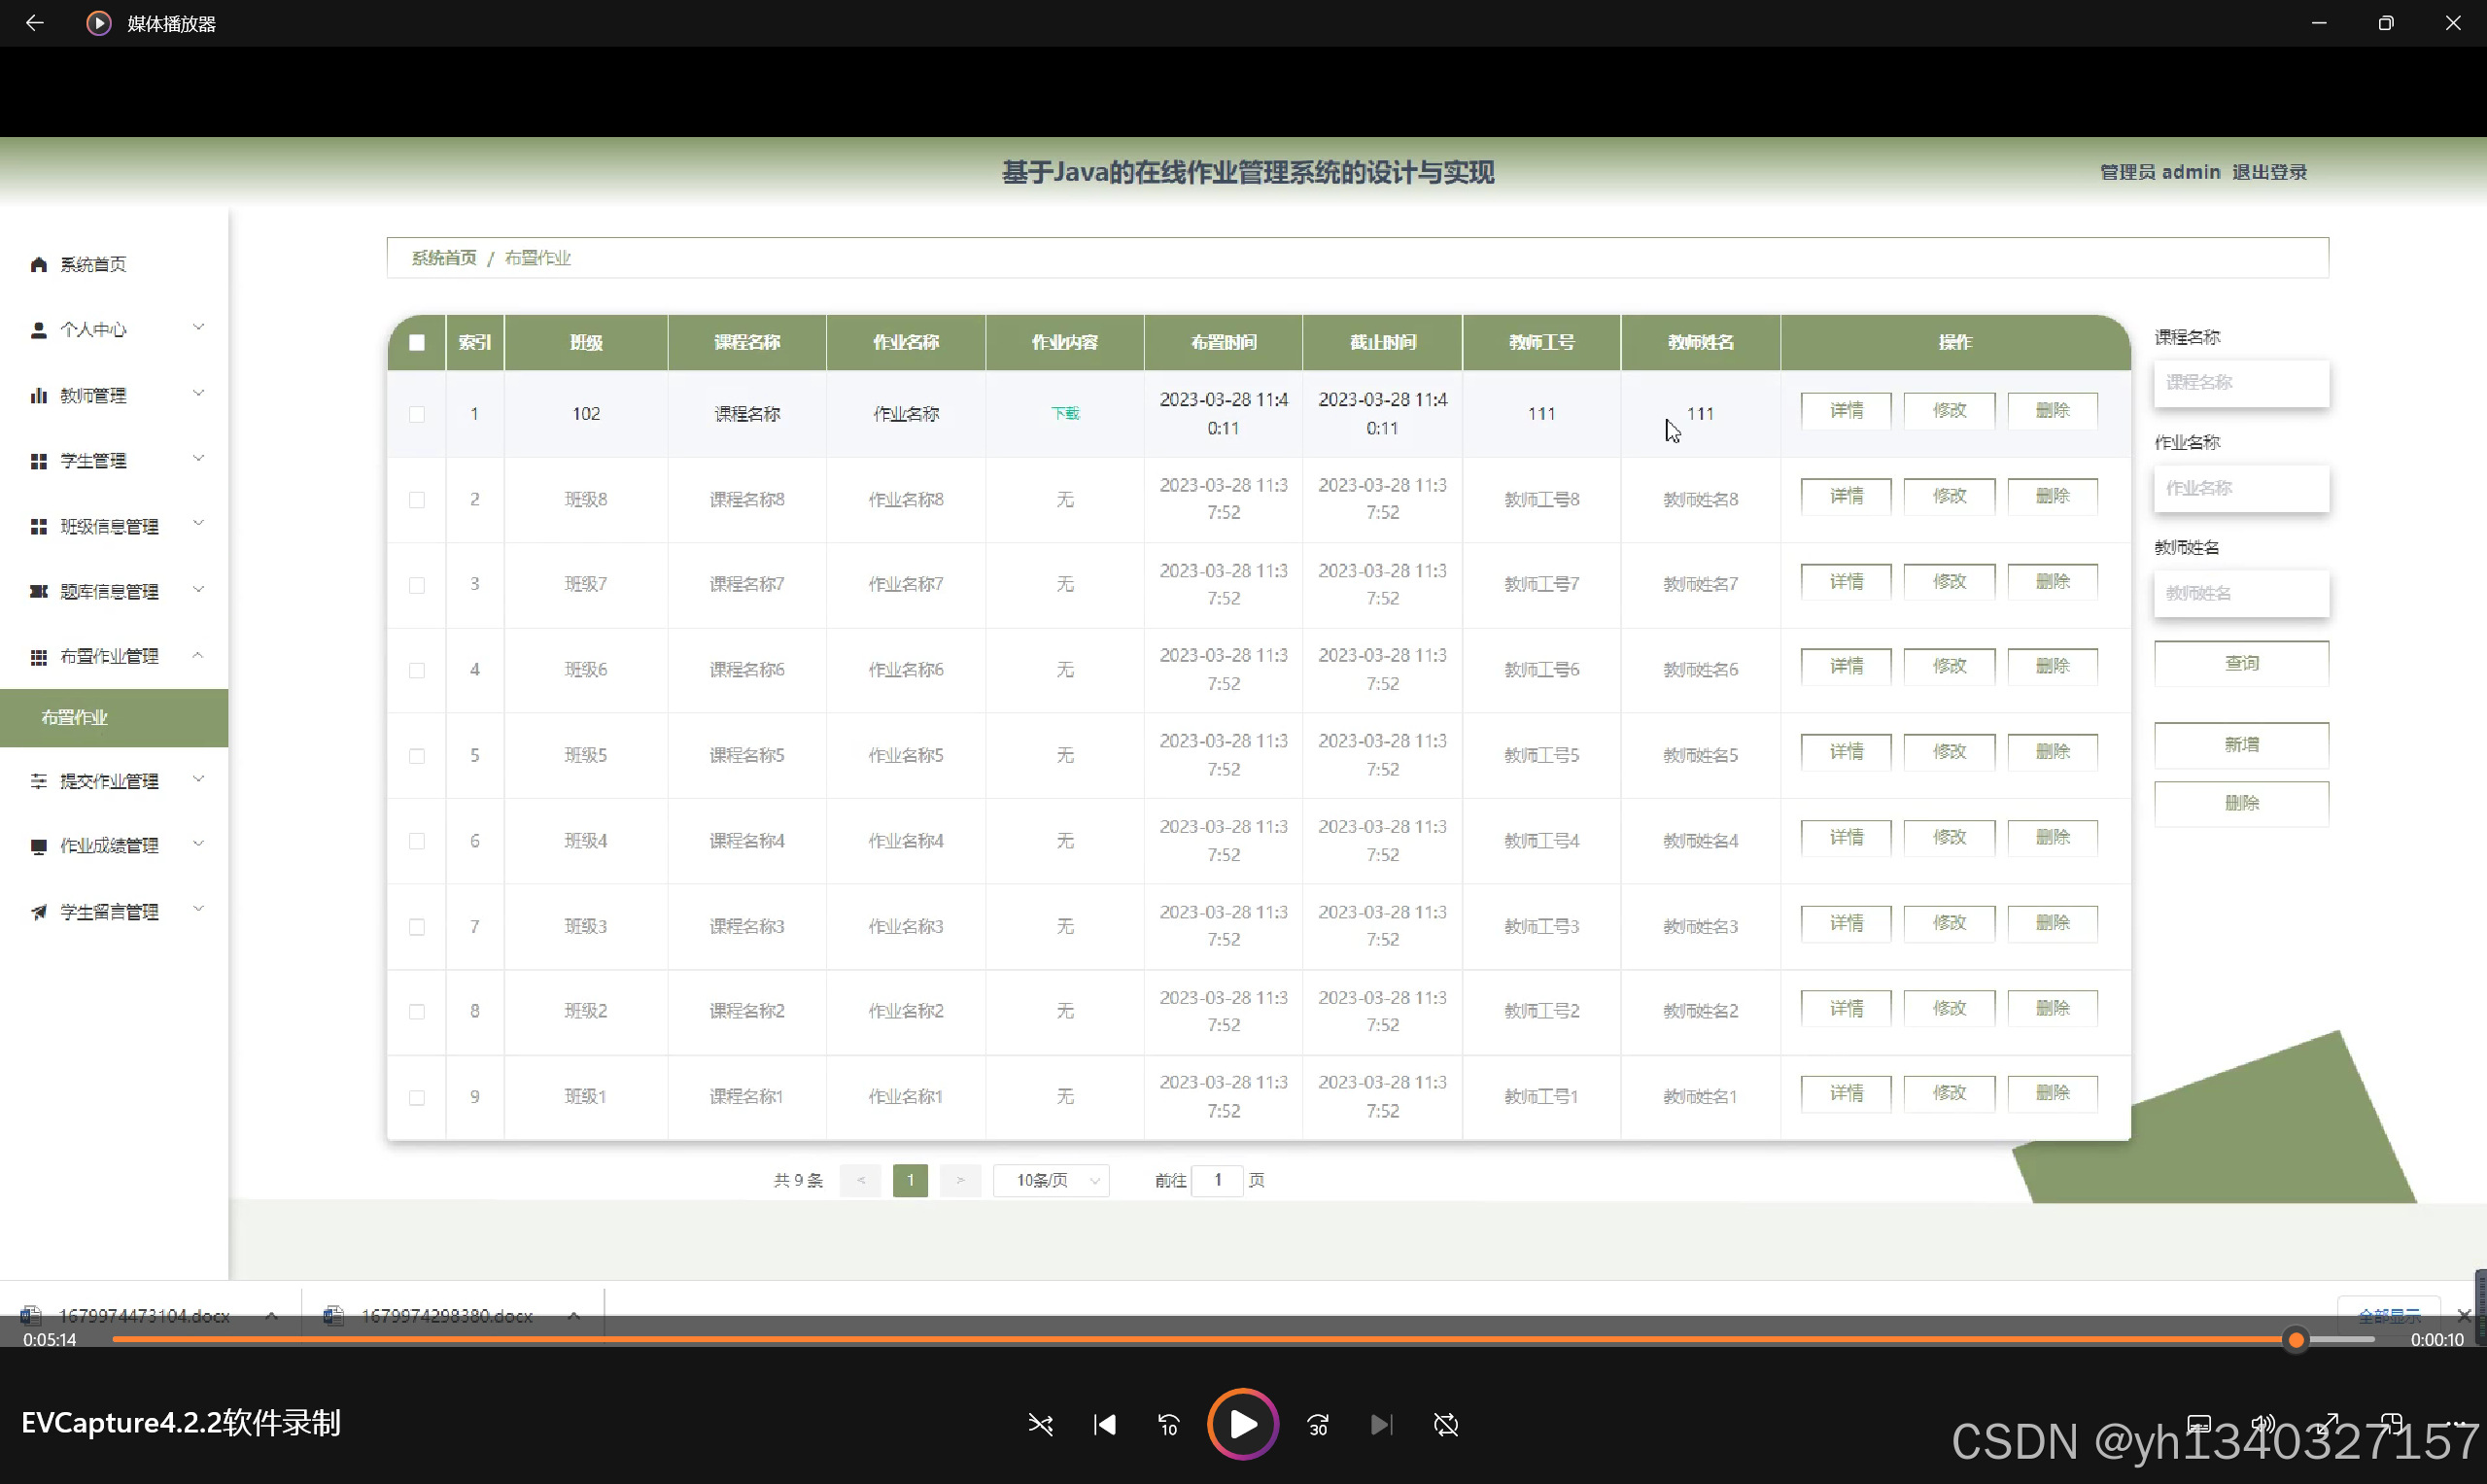2487x1484 pixels.
Task: Check the select-all checkbox in table header
Action: pos(417,342)
